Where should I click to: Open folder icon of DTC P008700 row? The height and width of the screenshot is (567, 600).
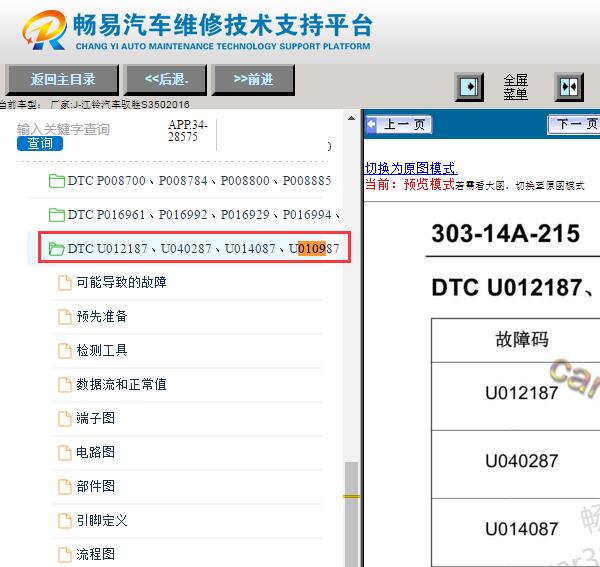(x=57, y=181)
